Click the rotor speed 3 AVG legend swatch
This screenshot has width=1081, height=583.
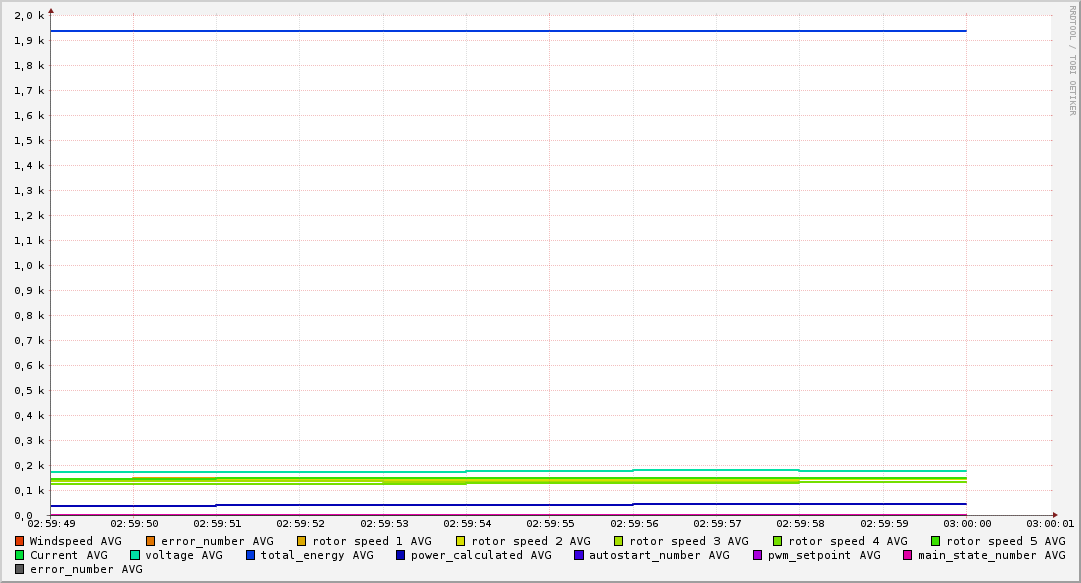pos(619,541)
